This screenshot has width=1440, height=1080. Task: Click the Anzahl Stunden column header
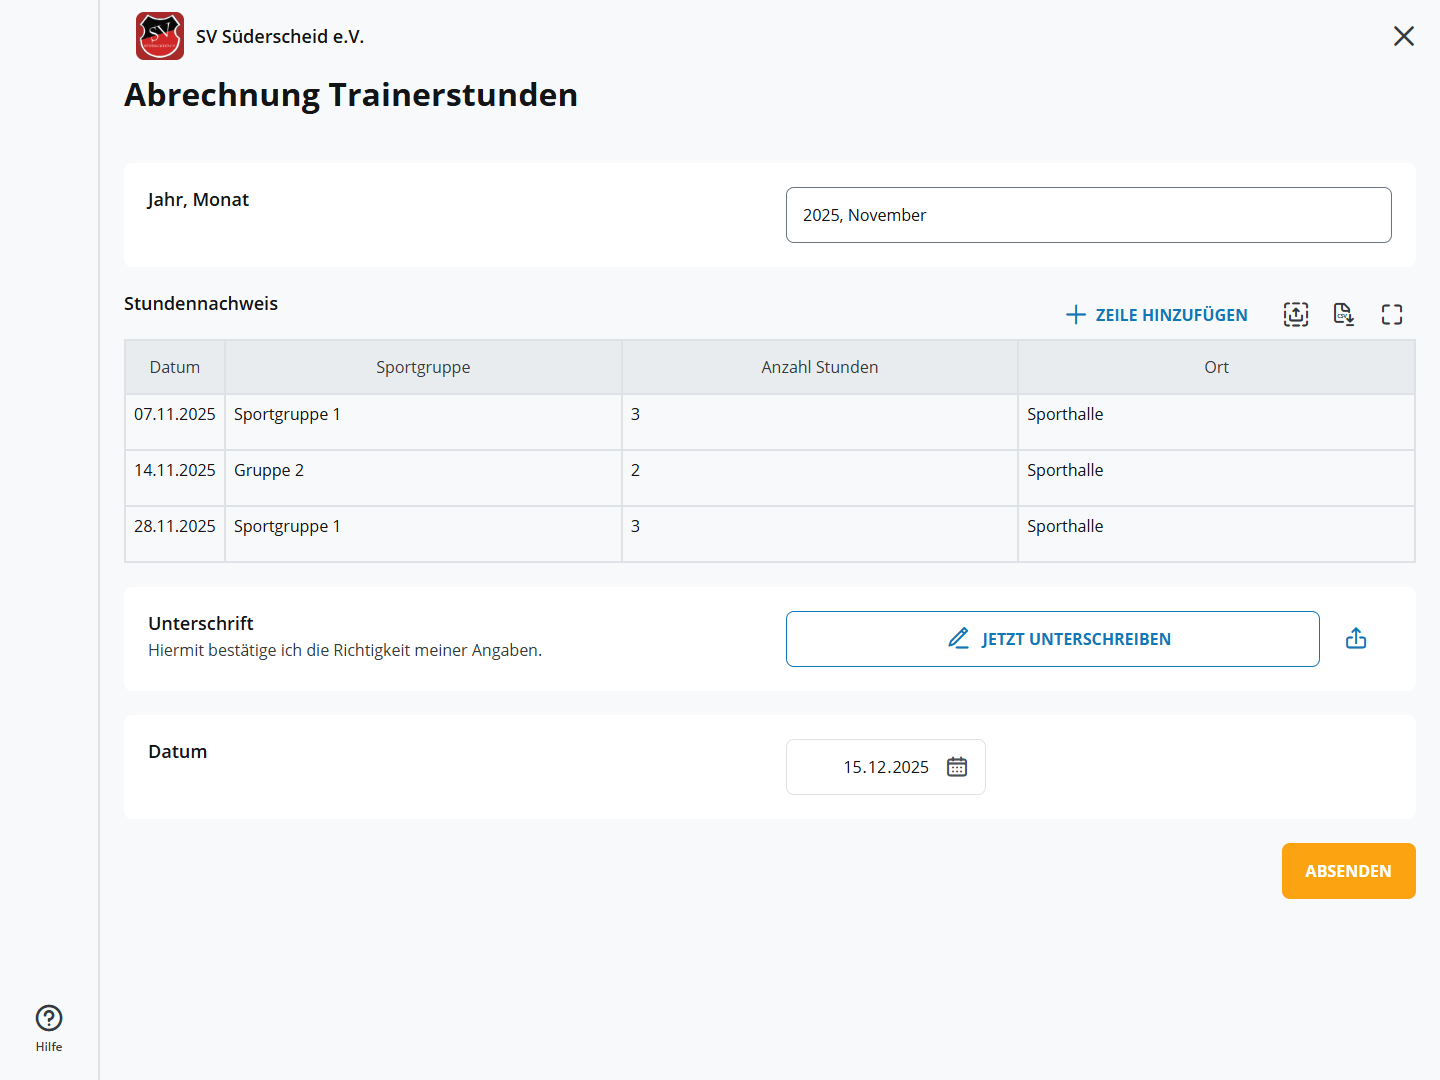[x=819, y=367]
